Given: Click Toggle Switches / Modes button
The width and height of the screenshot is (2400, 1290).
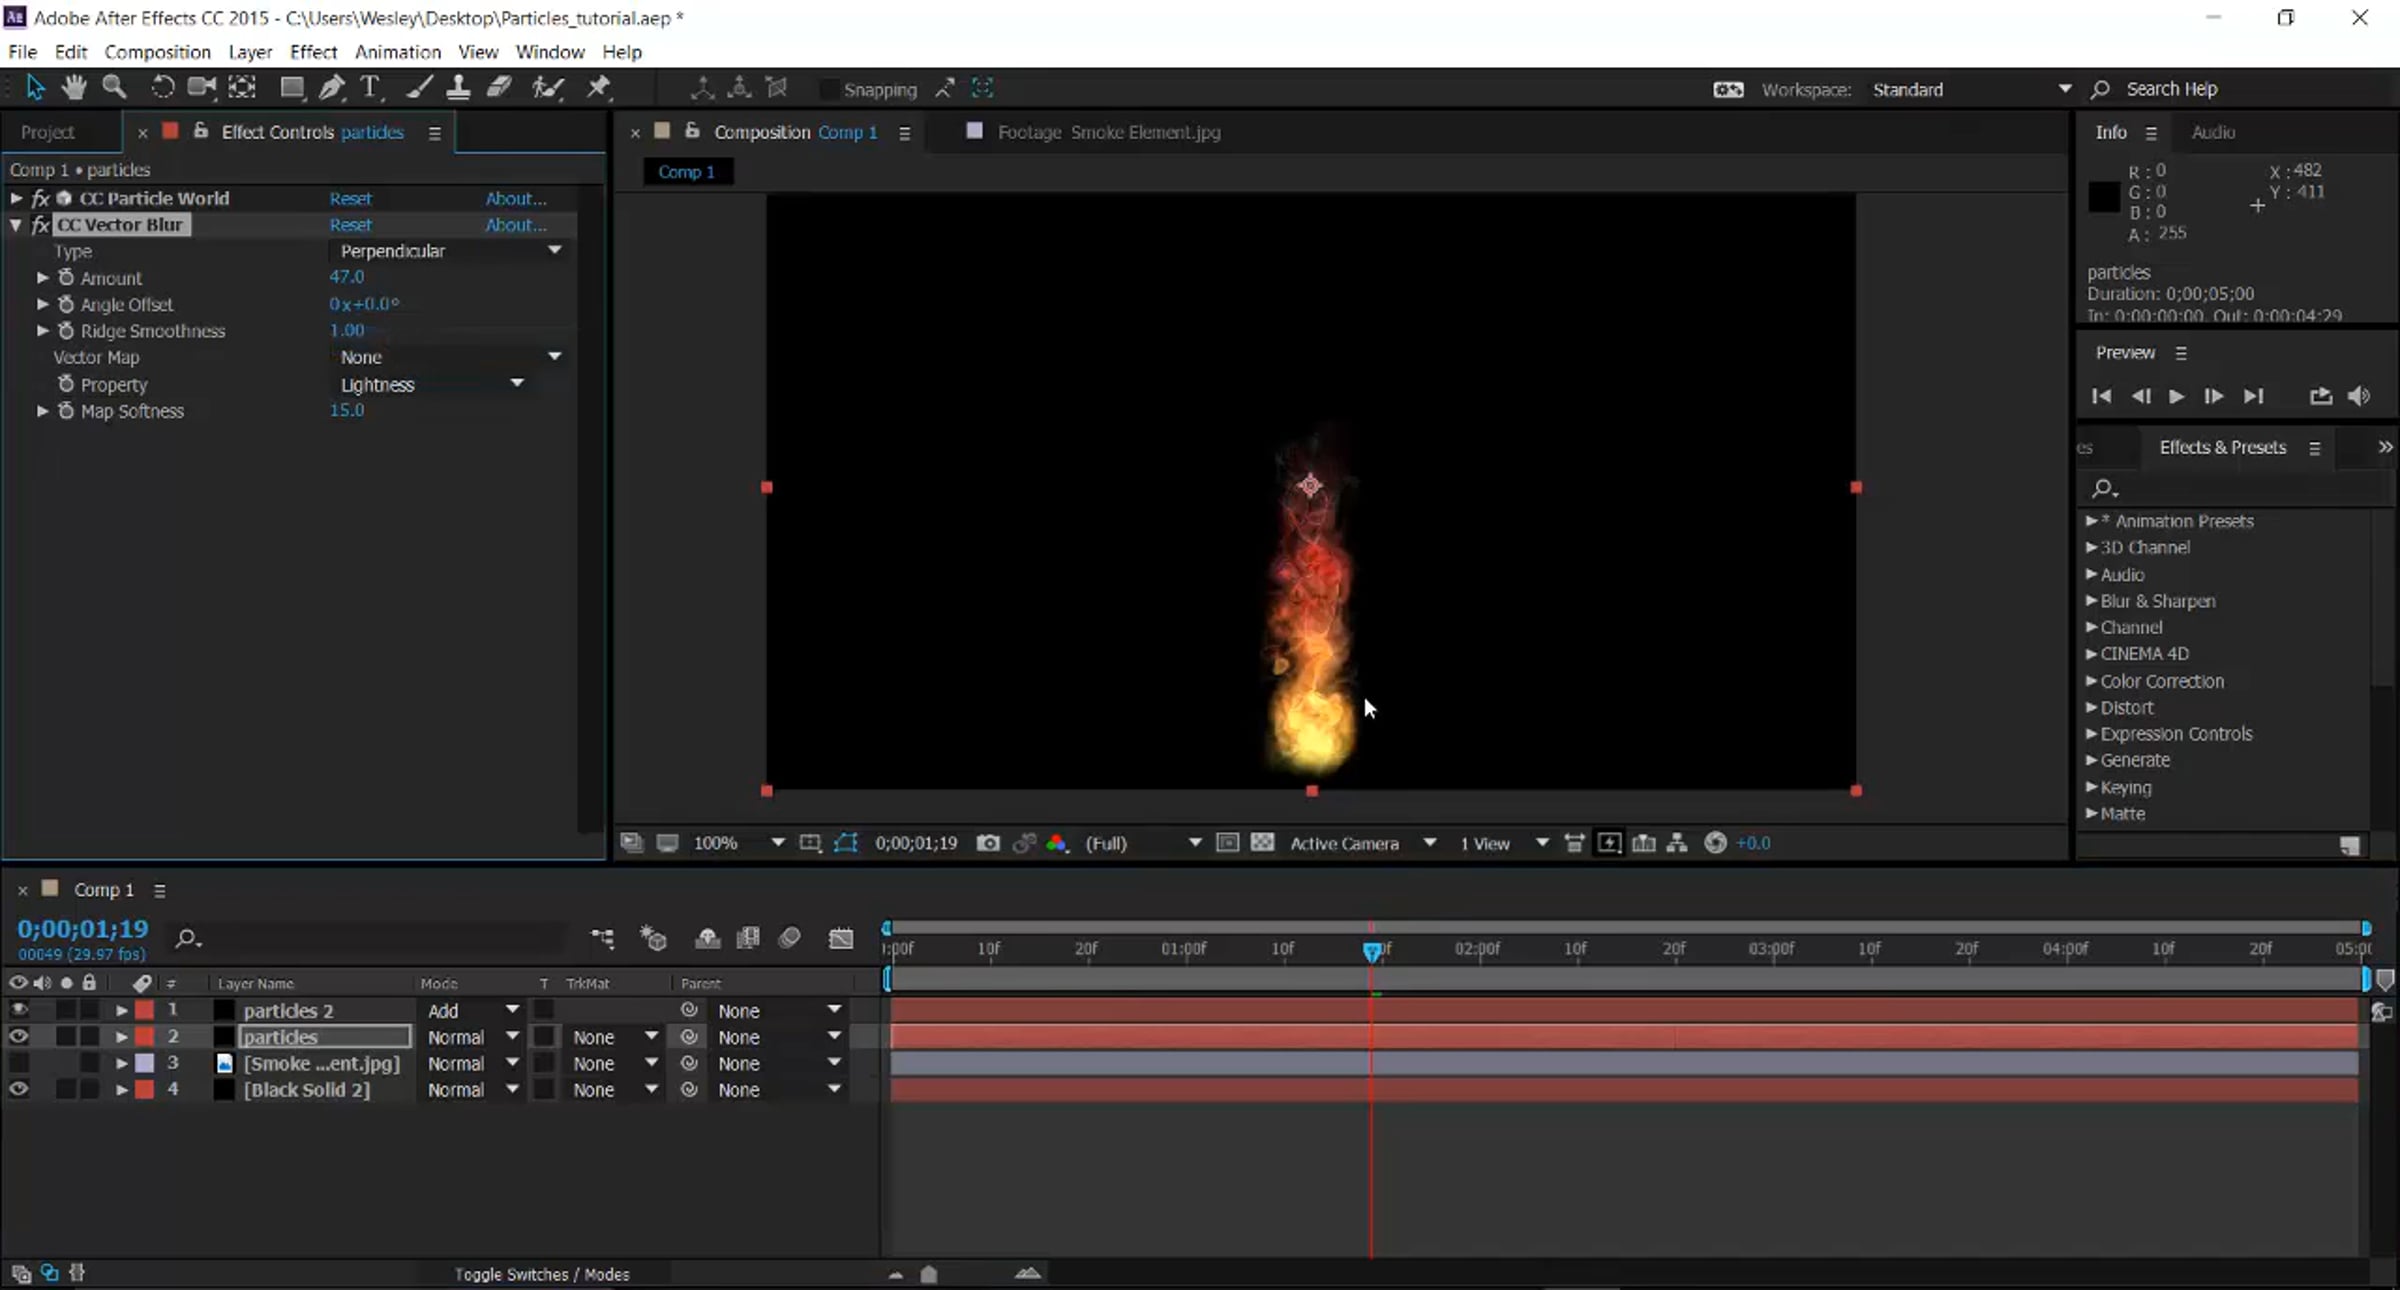Looking at the screenshot, I should coord(541,1274).
